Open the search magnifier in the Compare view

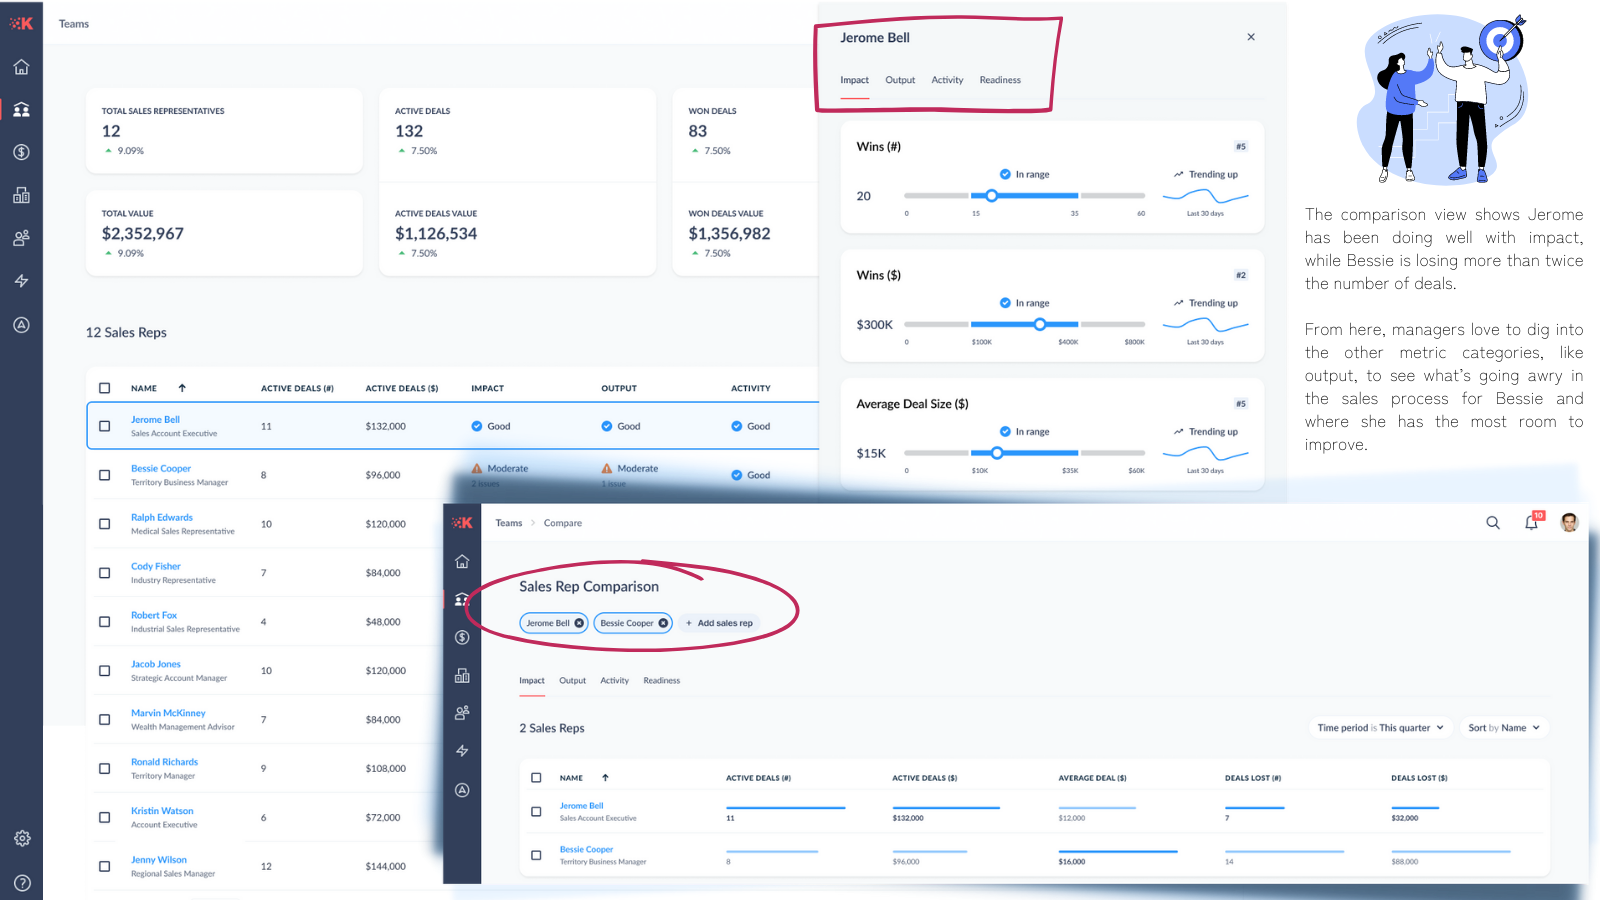click(1492, 522)
